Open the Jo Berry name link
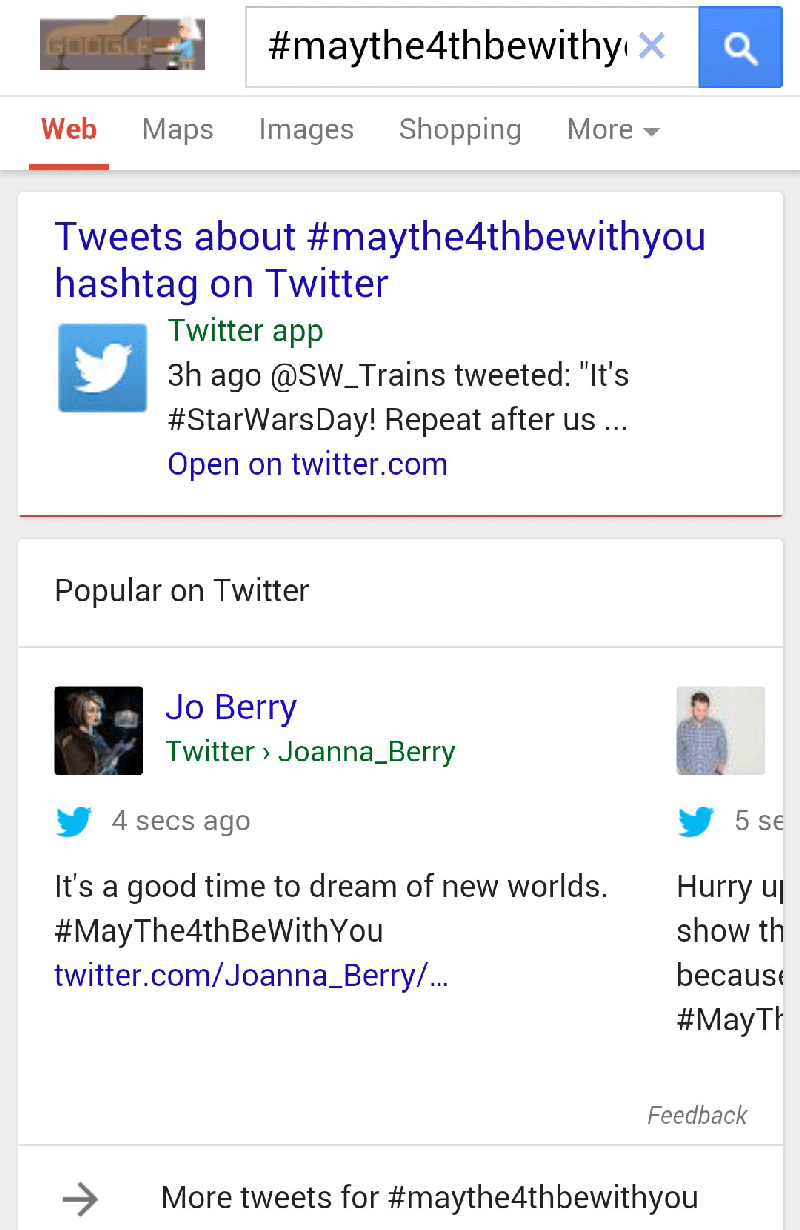 pyautogui.click(x=231, y=707)
